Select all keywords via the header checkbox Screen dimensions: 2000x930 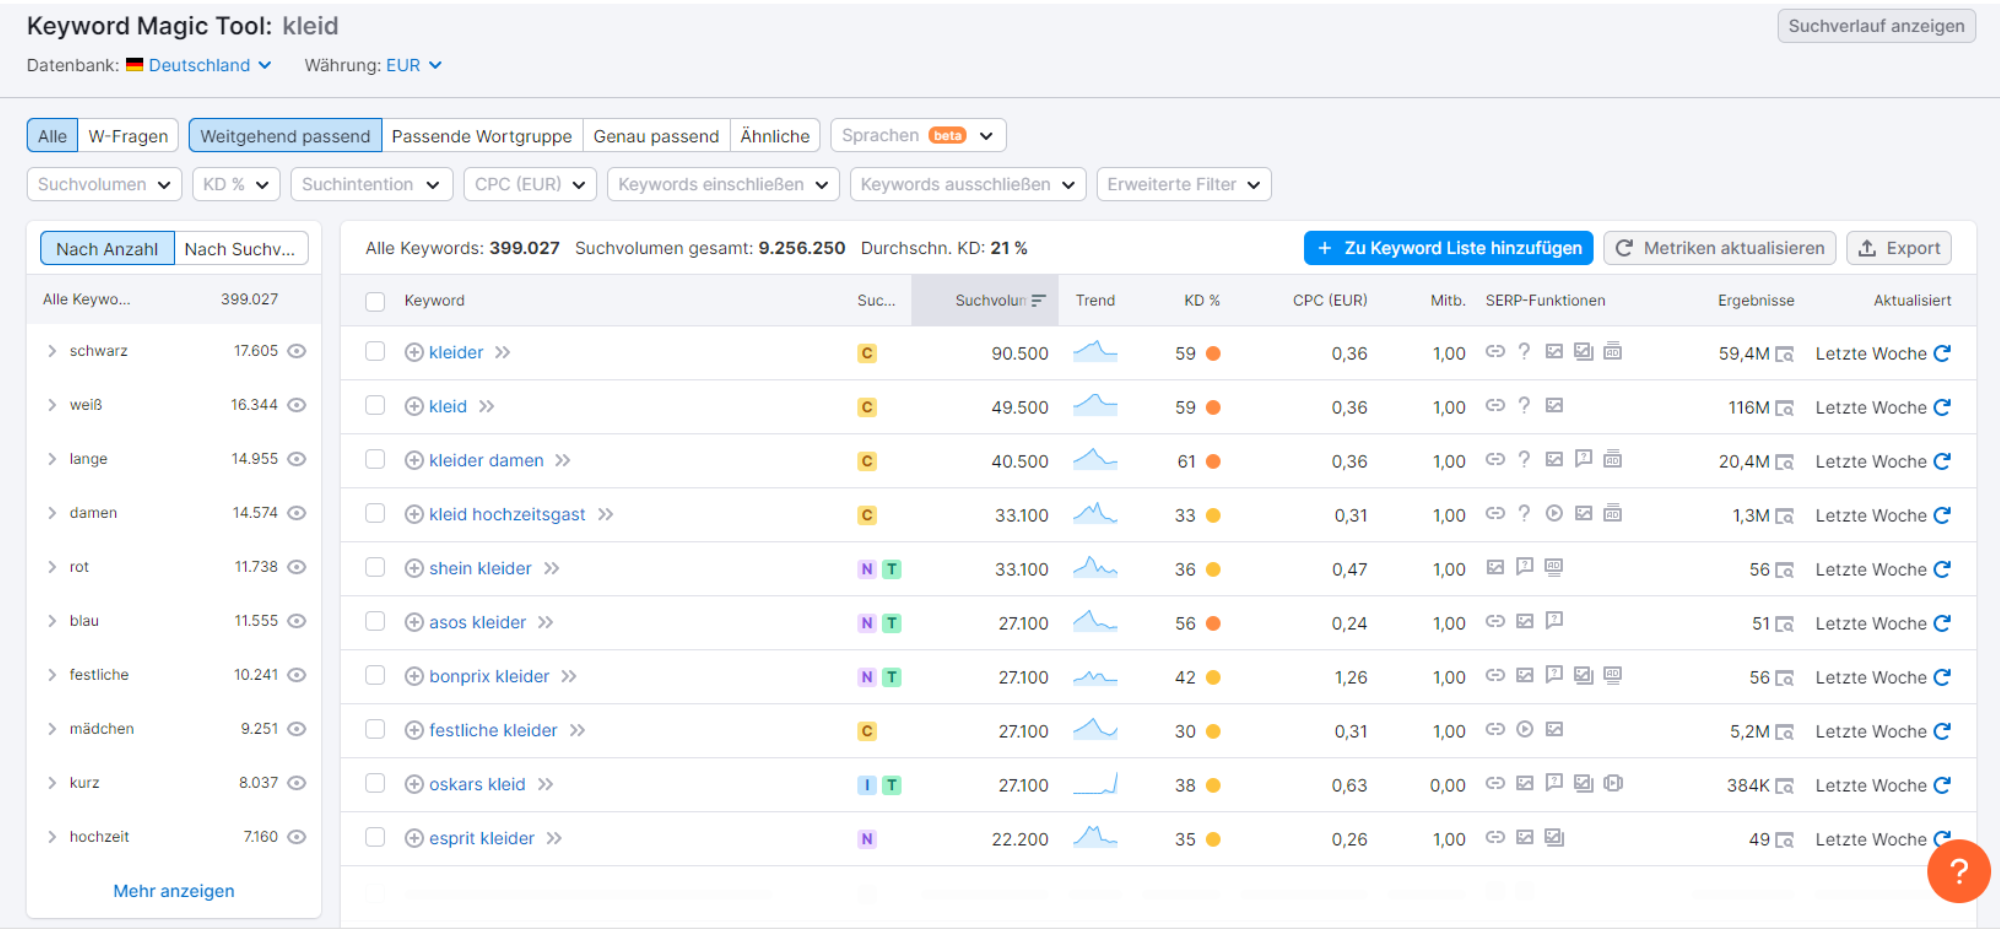375,300
